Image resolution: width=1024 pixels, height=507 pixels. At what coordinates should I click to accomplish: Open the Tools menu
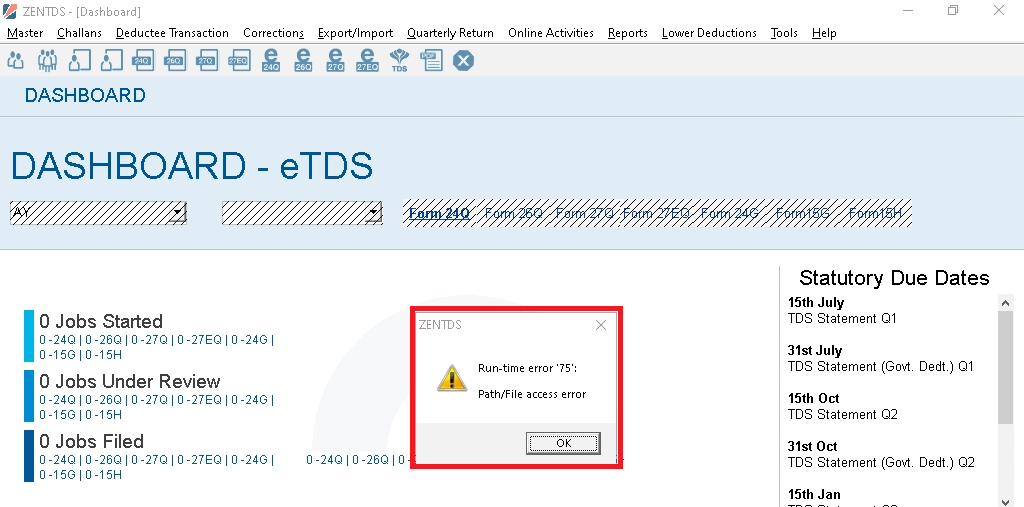[784, 33]
